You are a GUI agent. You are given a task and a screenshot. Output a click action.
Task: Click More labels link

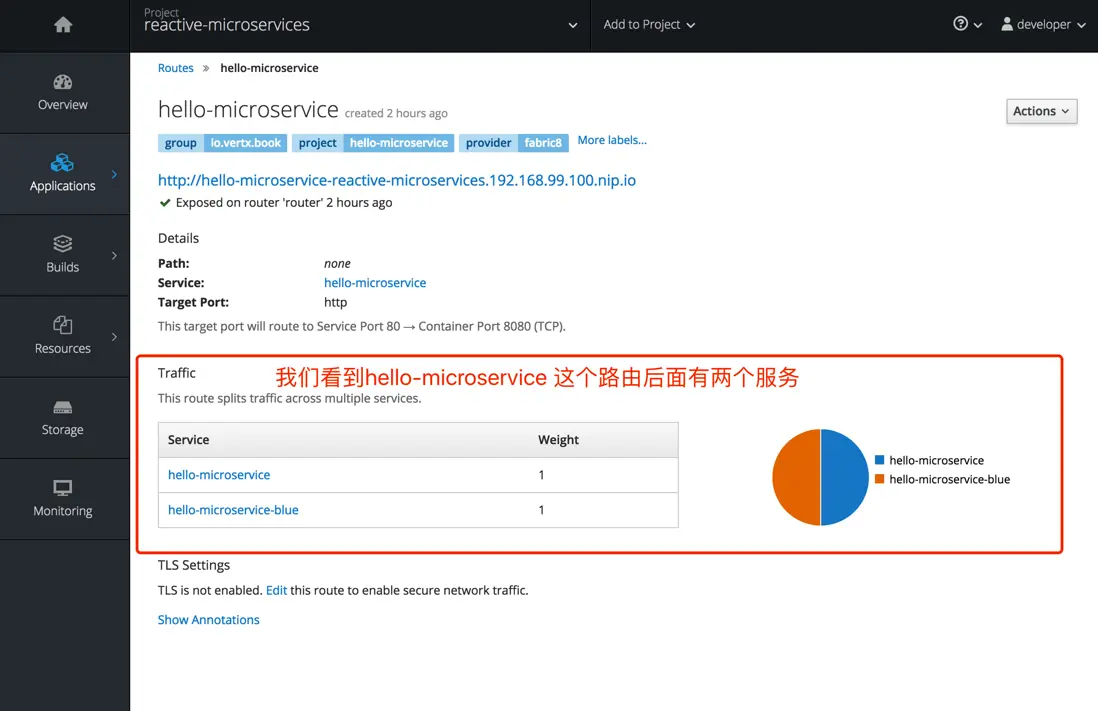[x=612, y=140]
